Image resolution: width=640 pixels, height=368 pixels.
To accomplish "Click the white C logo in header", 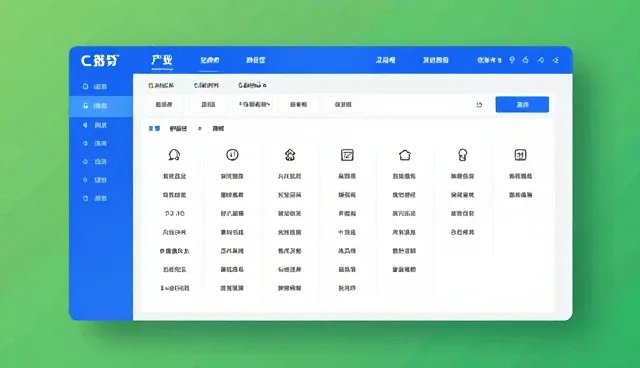I will coord(100,60).
